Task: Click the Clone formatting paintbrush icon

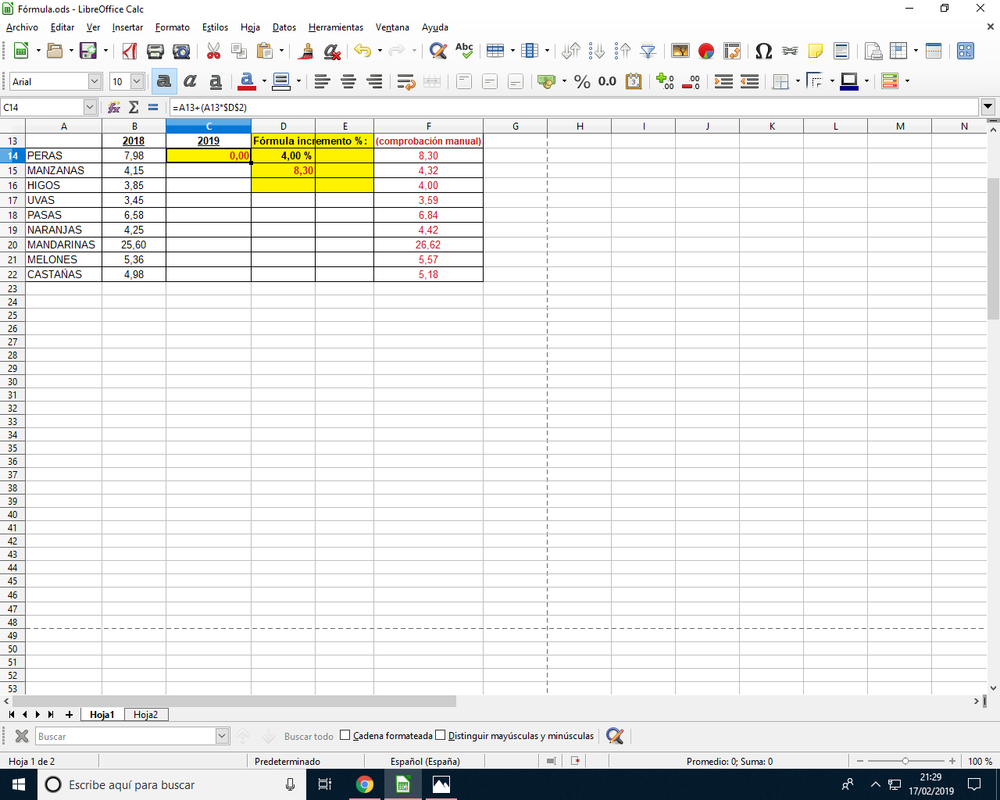Action: [306, 50]
